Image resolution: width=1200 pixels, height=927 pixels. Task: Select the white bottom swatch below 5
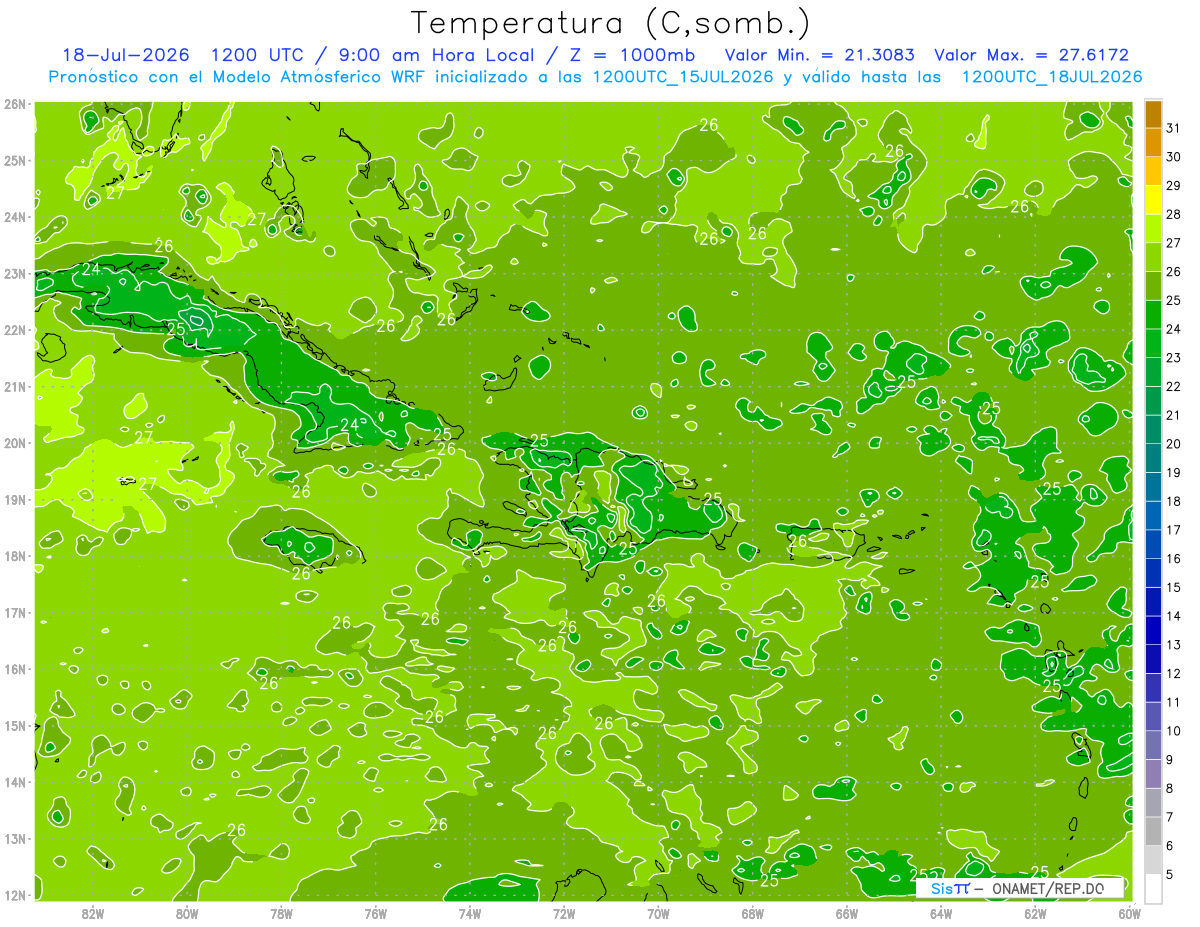1153,888
